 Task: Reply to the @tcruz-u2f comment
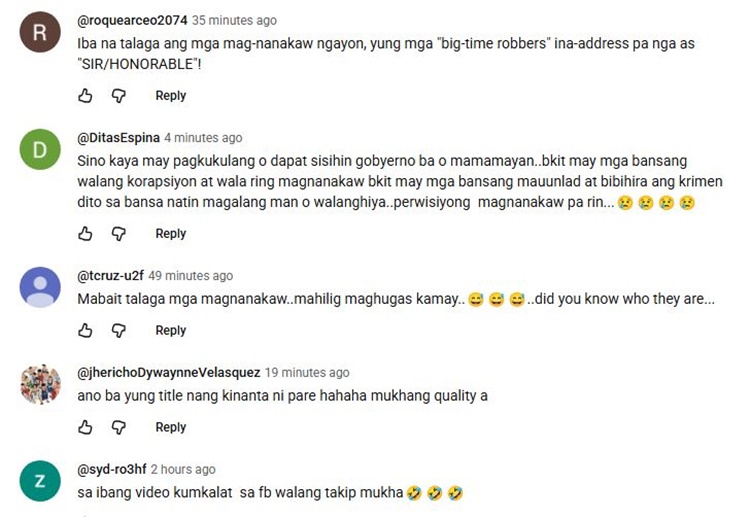pos(171,330)
